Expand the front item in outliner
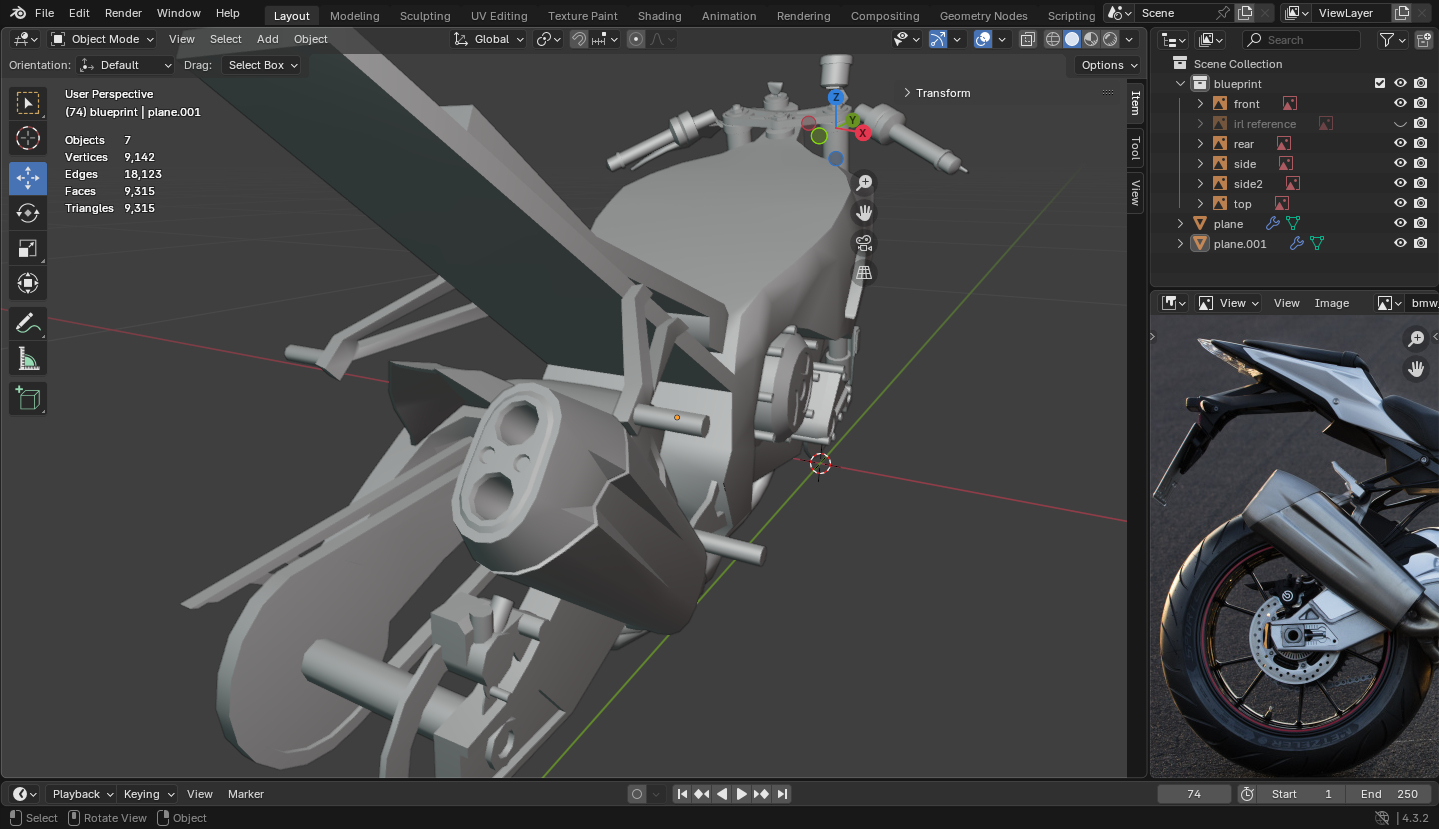This screenshot has width=1439, height=829. click(x=1200, y=104)
